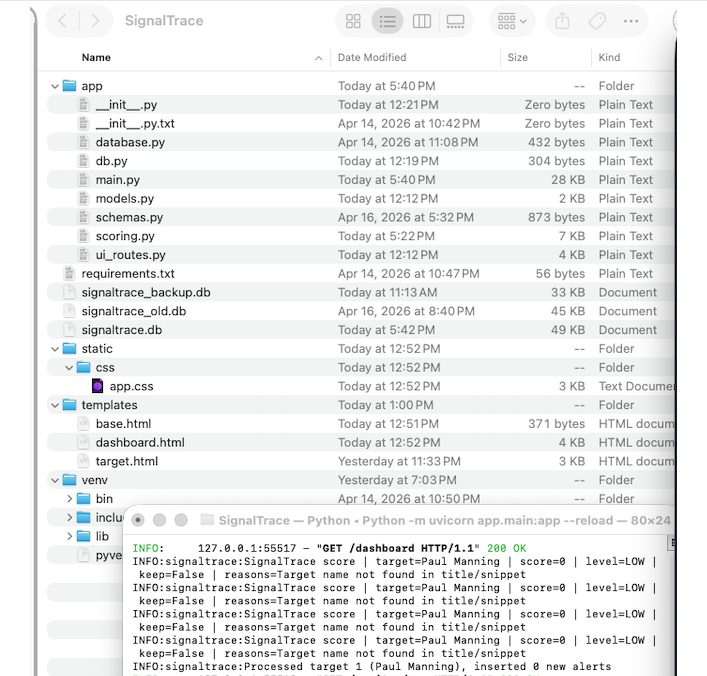
Task: Select the scoring.py file
Action: 360,236
